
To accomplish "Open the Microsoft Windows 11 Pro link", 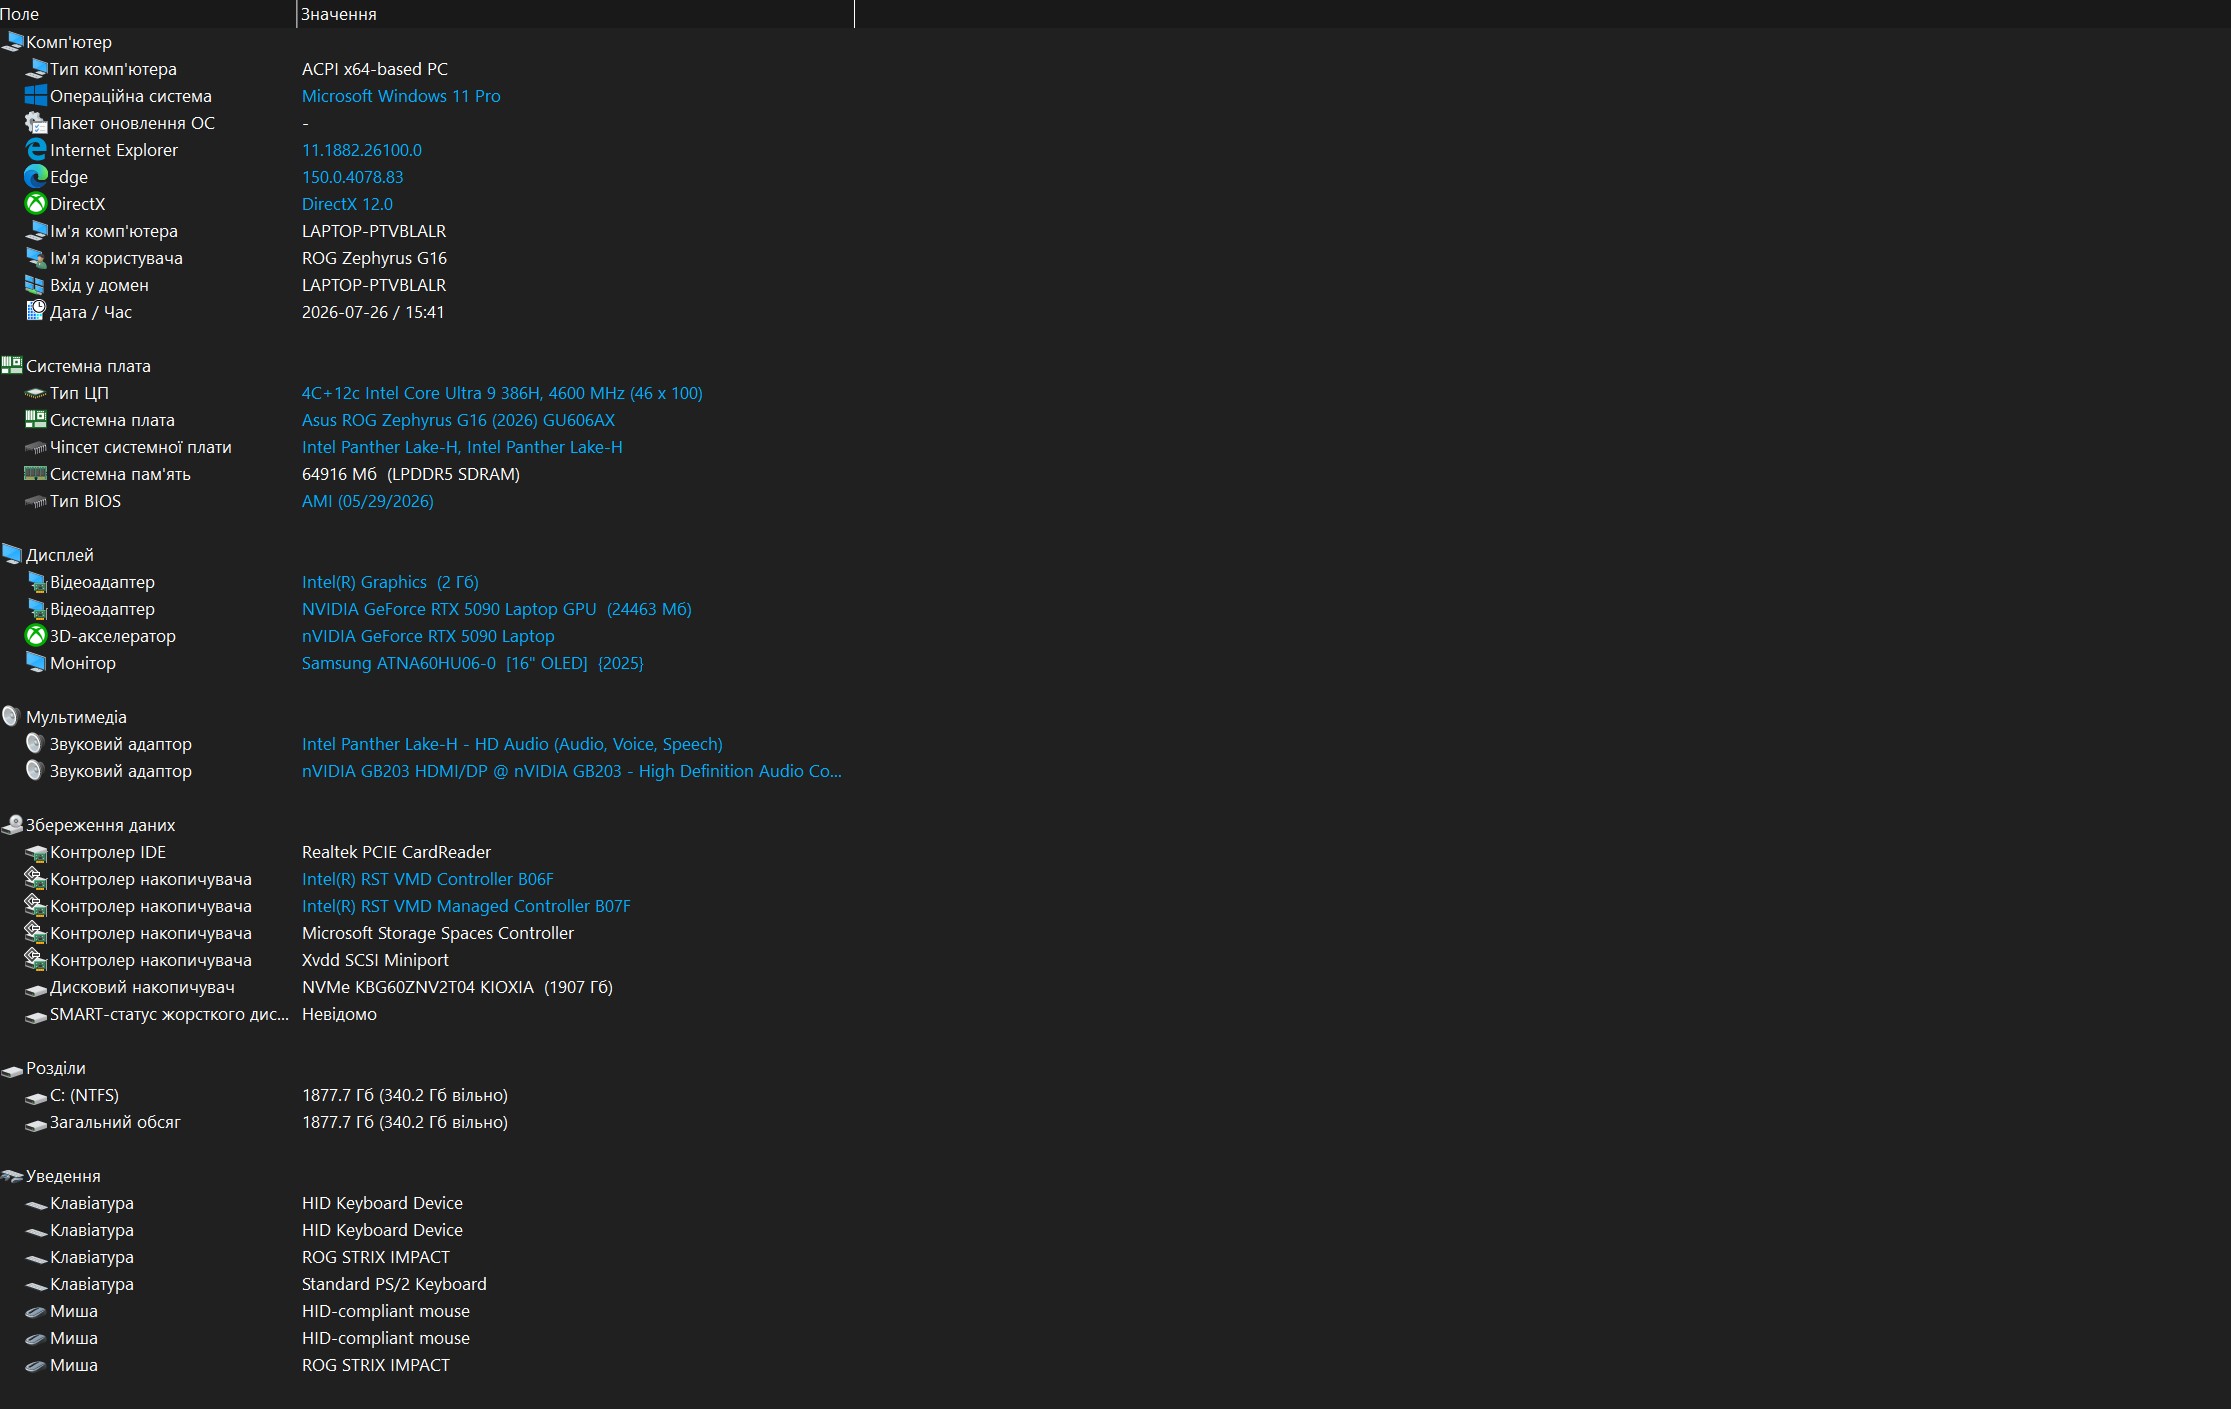I will [x=401, y=96].
